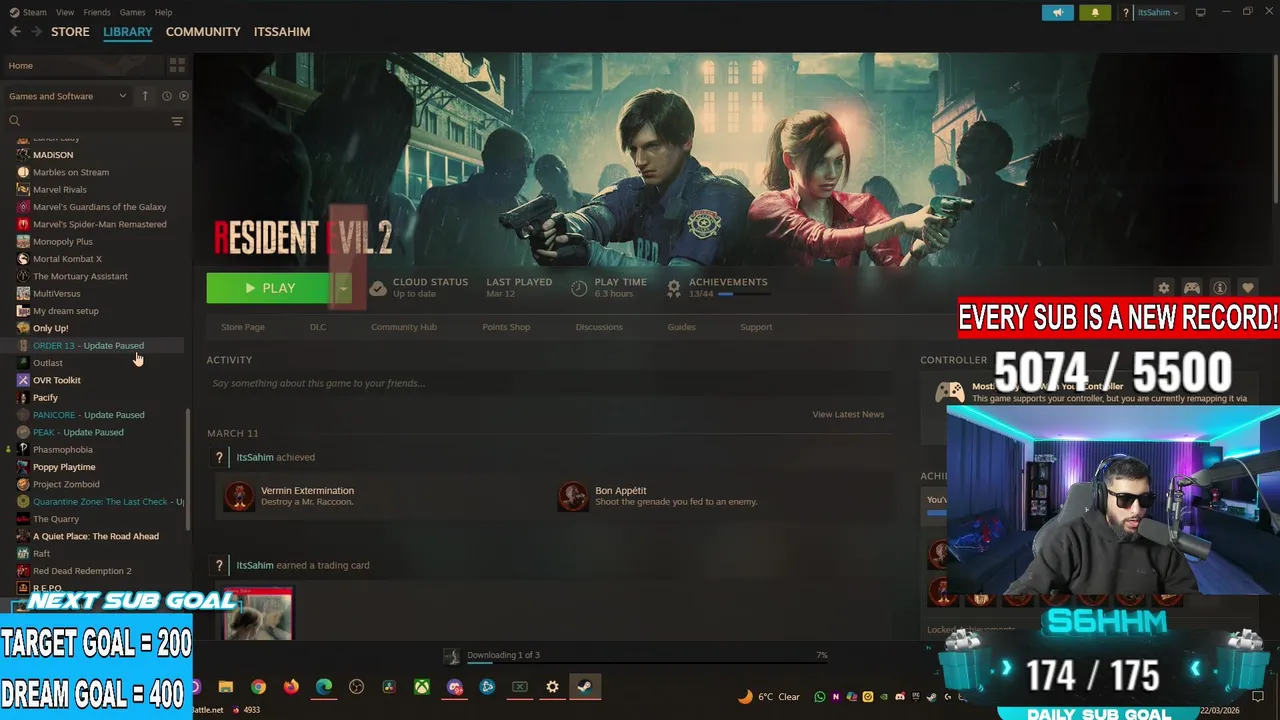Go forward with the right navigation arrow
1280x720 pixels.
point(36,32)
